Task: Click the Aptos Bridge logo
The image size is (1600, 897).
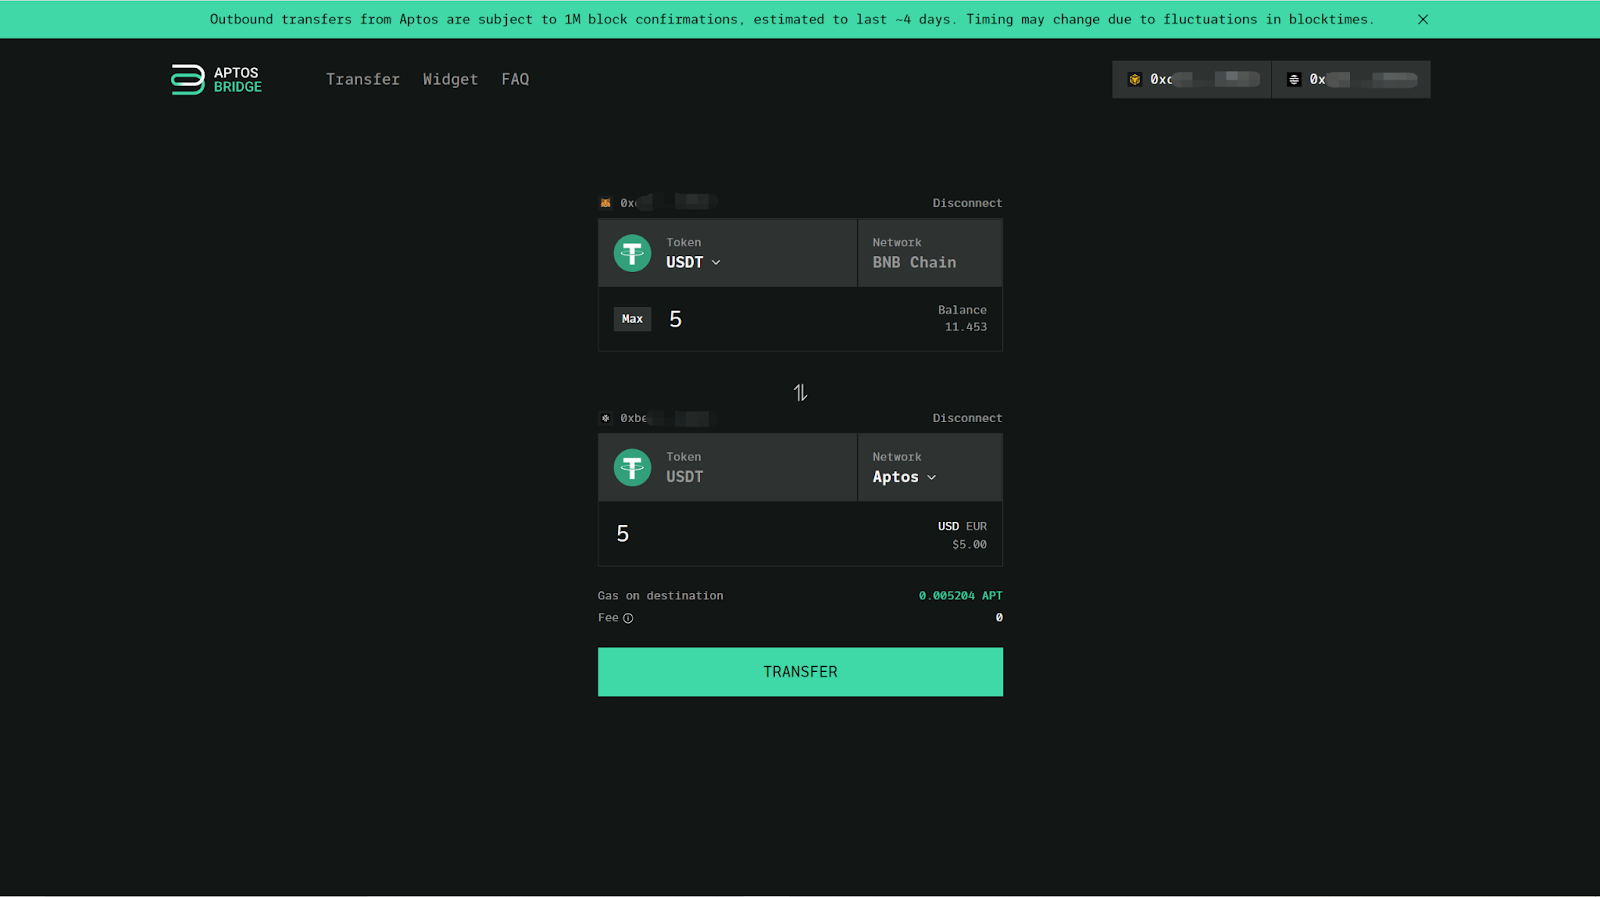Action: (216, 80)
